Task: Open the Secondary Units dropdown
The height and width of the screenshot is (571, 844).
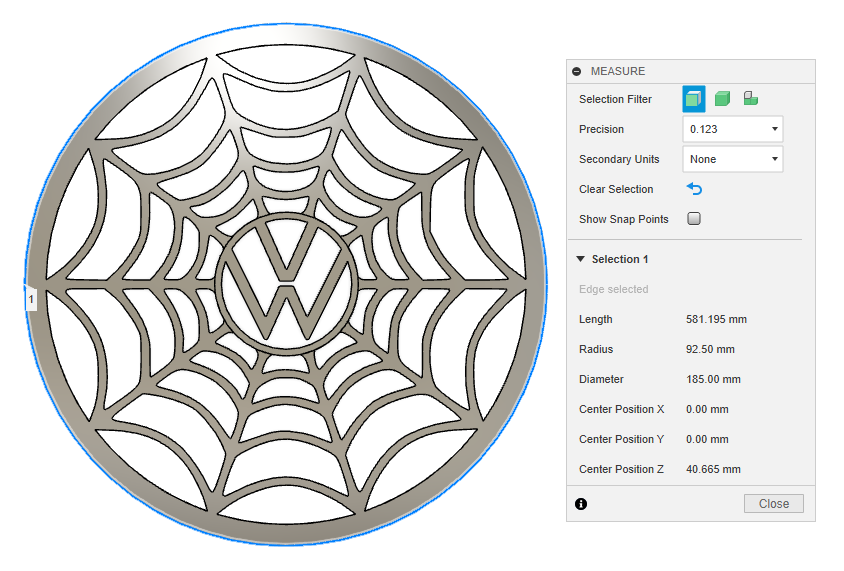Action: 733,159
